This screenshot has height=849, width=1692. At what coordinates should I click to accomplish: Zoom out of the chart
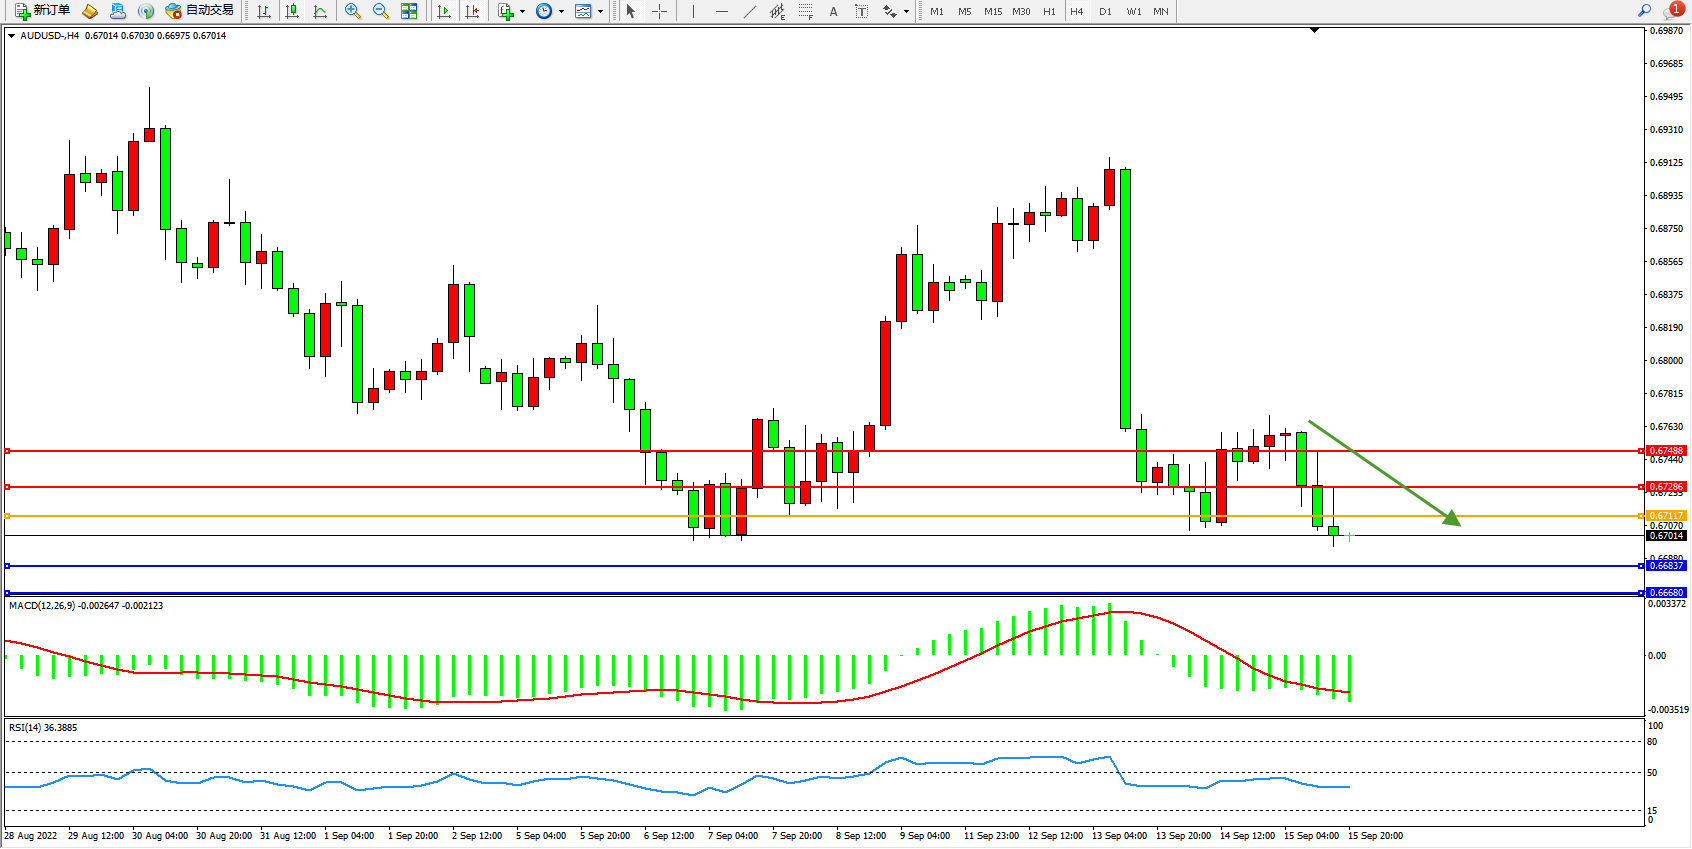381,11
